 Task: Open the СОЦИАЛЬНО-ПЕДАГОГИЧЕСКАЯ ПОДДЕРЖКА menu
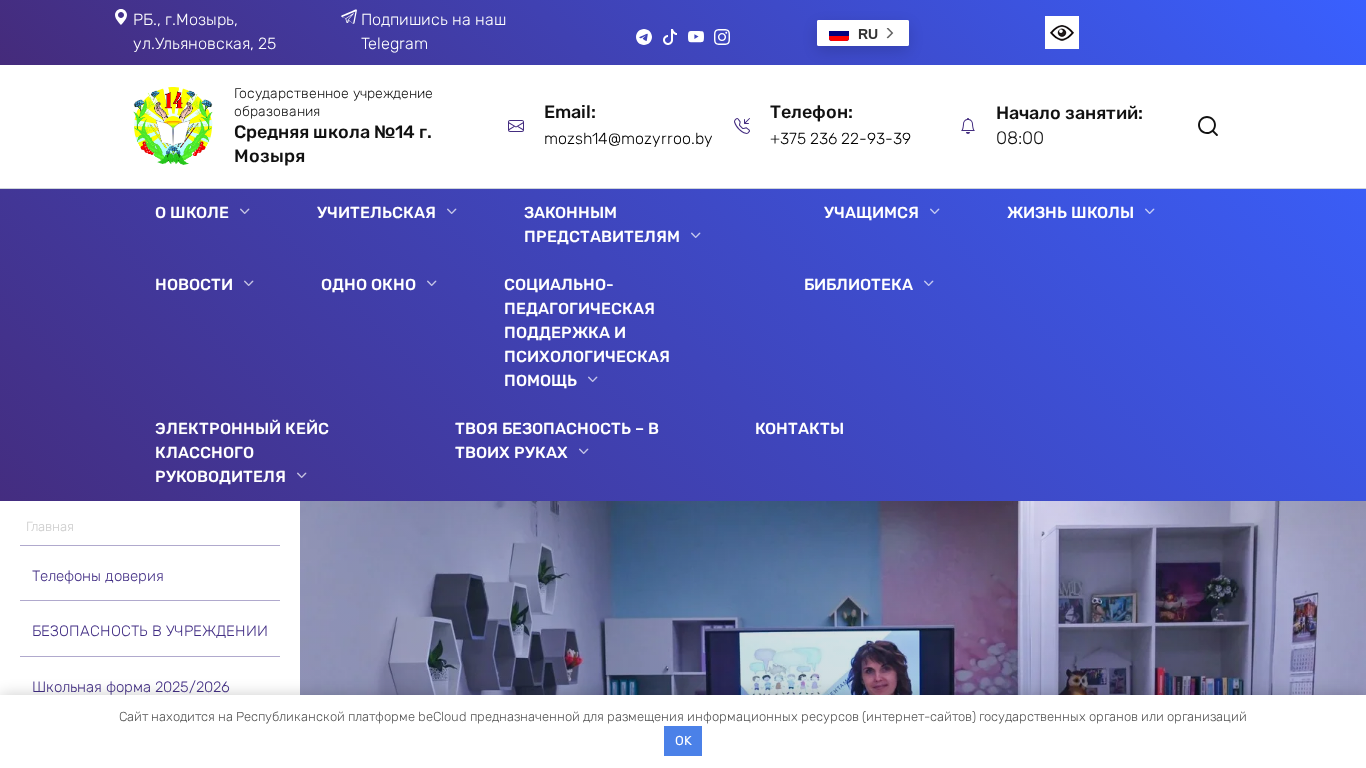(x=587, y=332)
